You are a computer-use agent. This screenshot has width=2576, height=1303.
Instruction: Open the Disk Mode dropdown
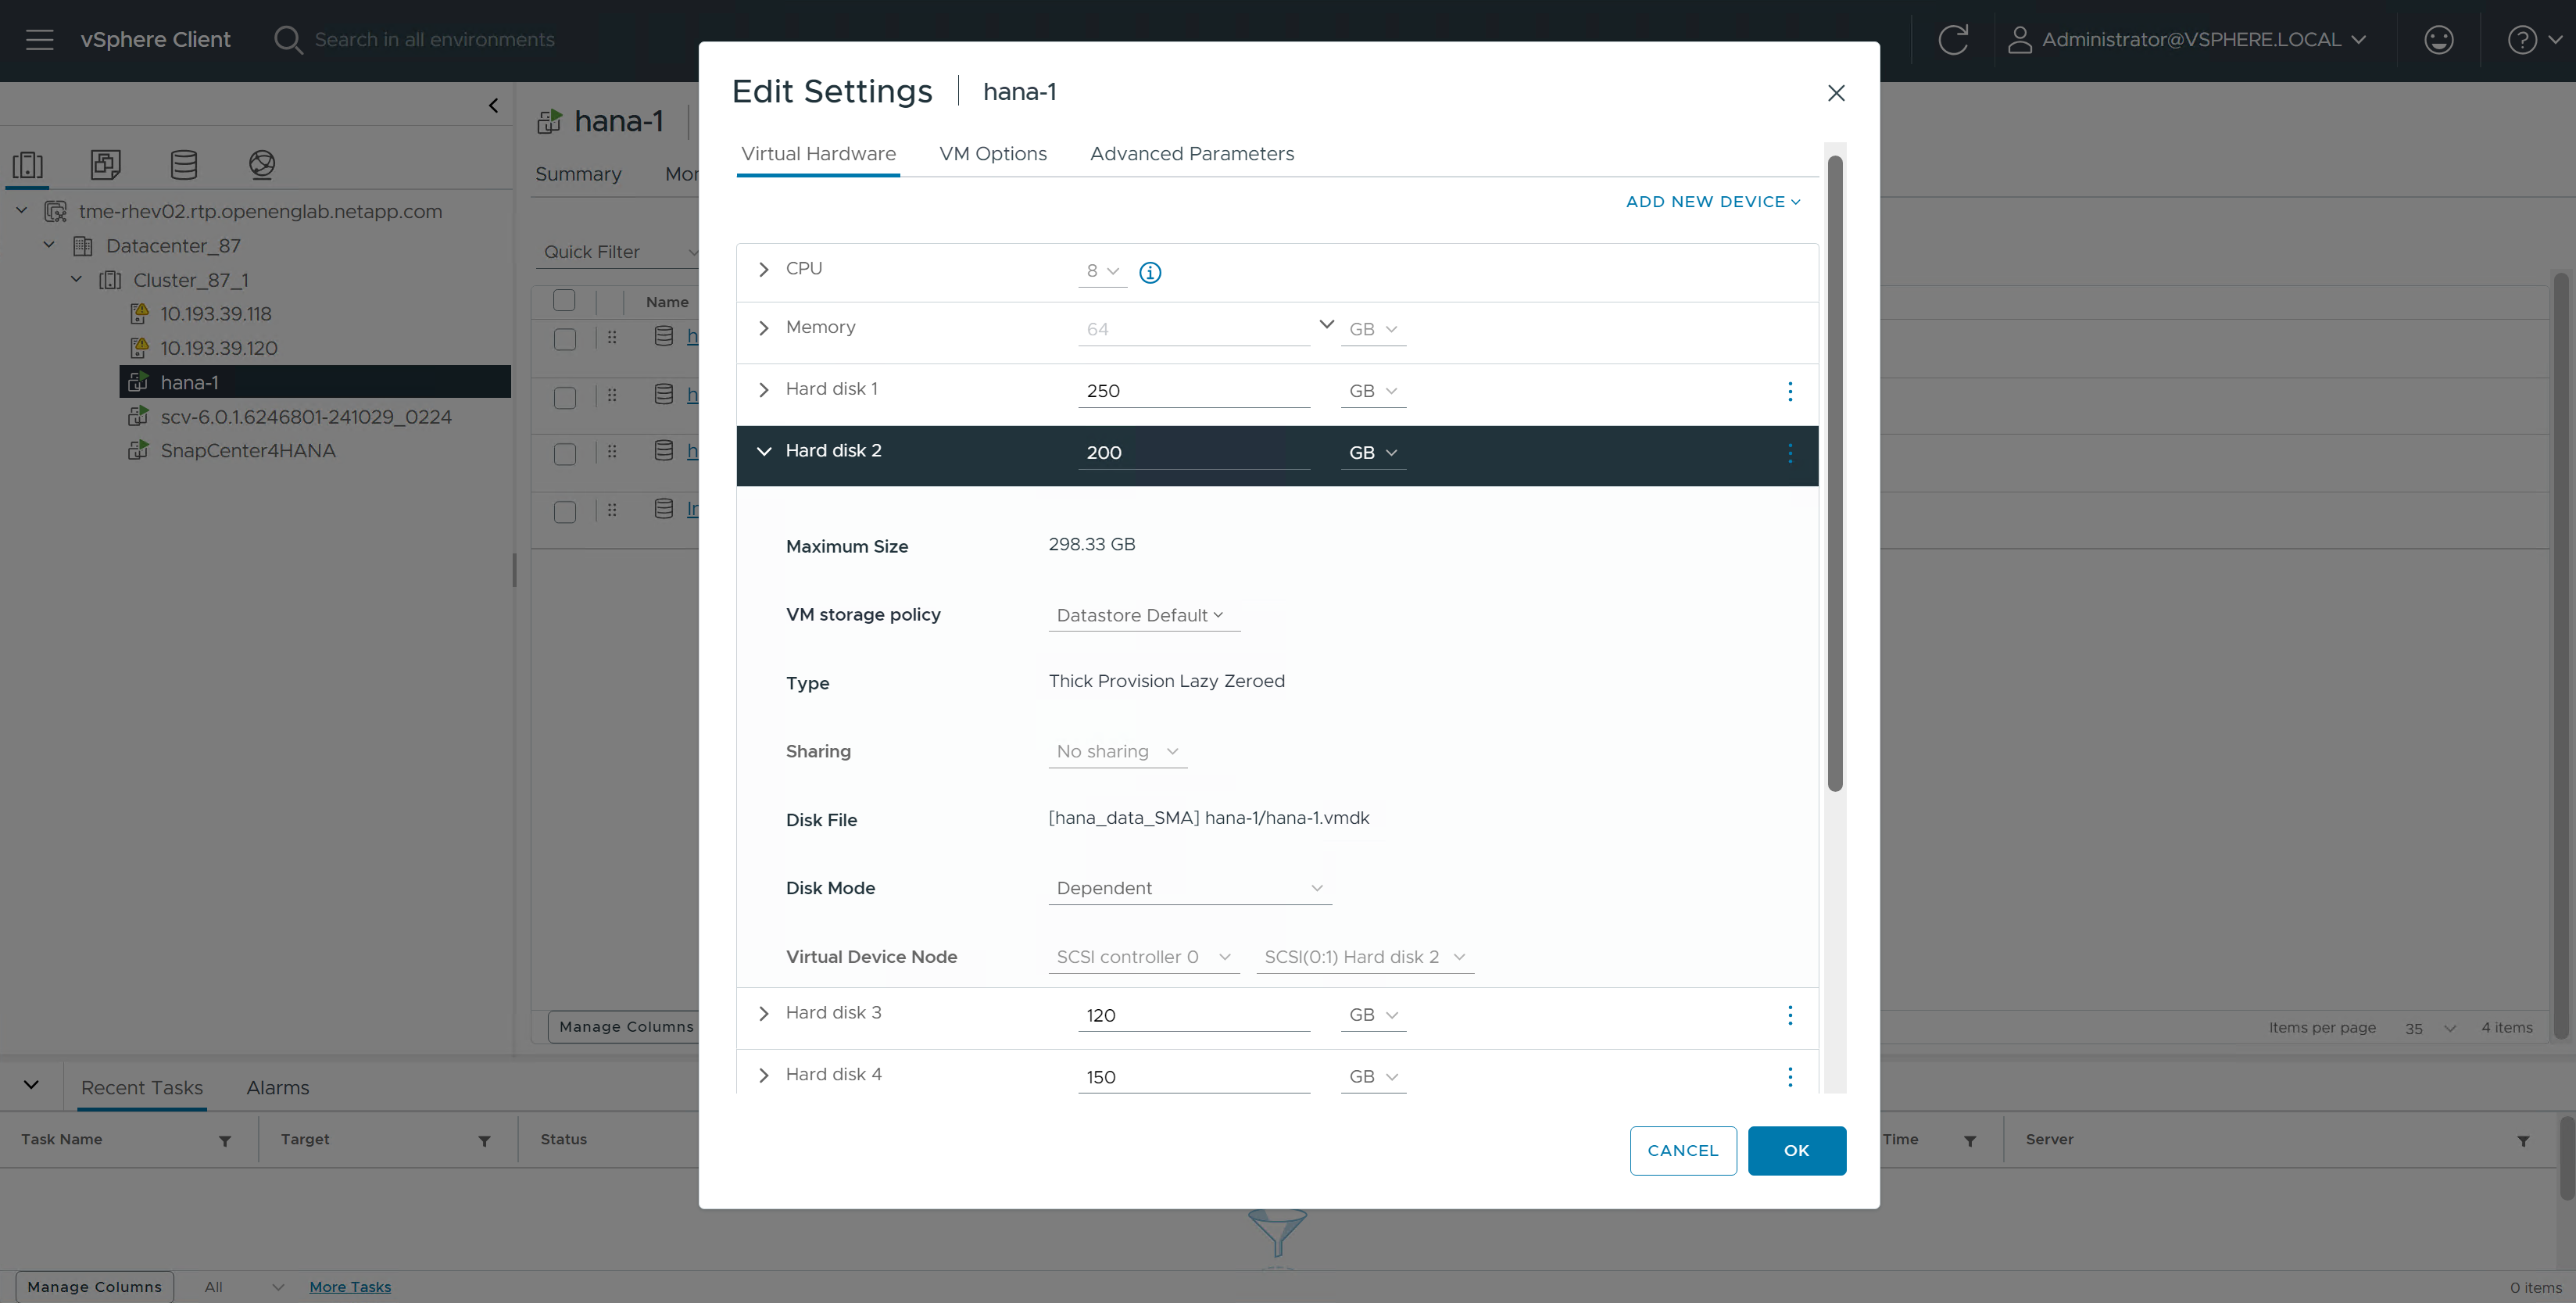(x=1189, y=888)
